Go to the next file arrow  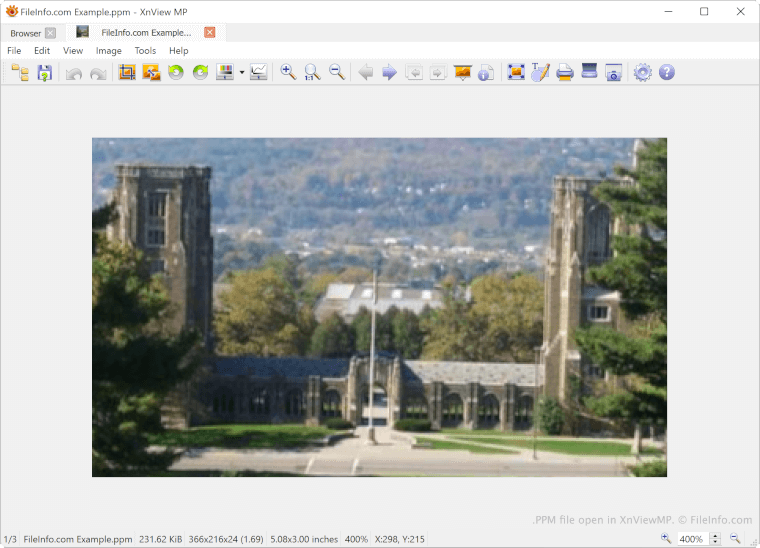pyautogui.click(x=390, y=72)
